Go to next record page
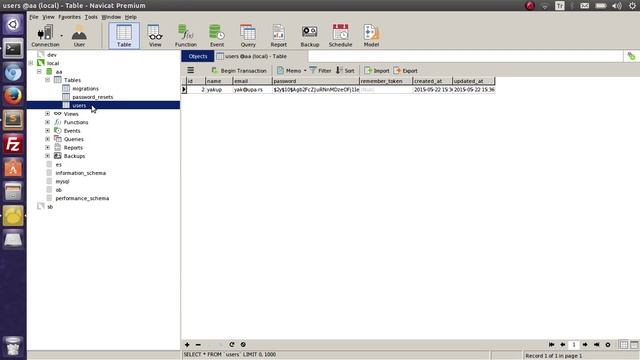This screenshot has height=360, width=640. pyautogui.click(x=585, y=345)
